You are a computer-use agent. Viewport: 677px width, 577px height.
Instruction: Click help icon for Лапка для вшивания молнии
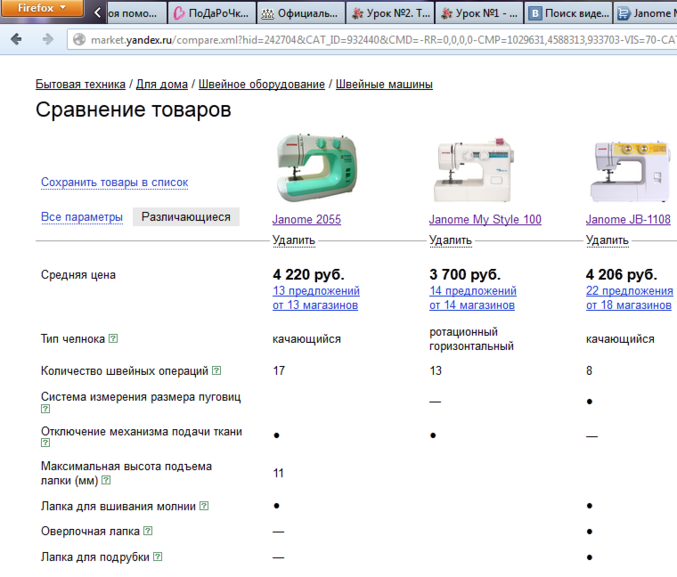205,507
